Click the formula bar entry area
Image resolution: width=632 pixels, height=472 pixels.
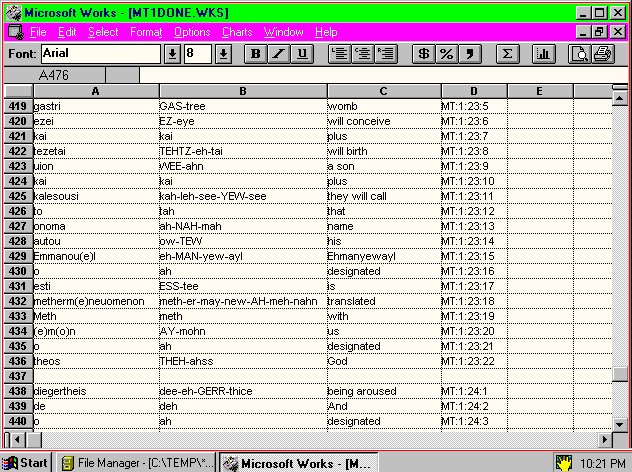[x=383, y=75]
